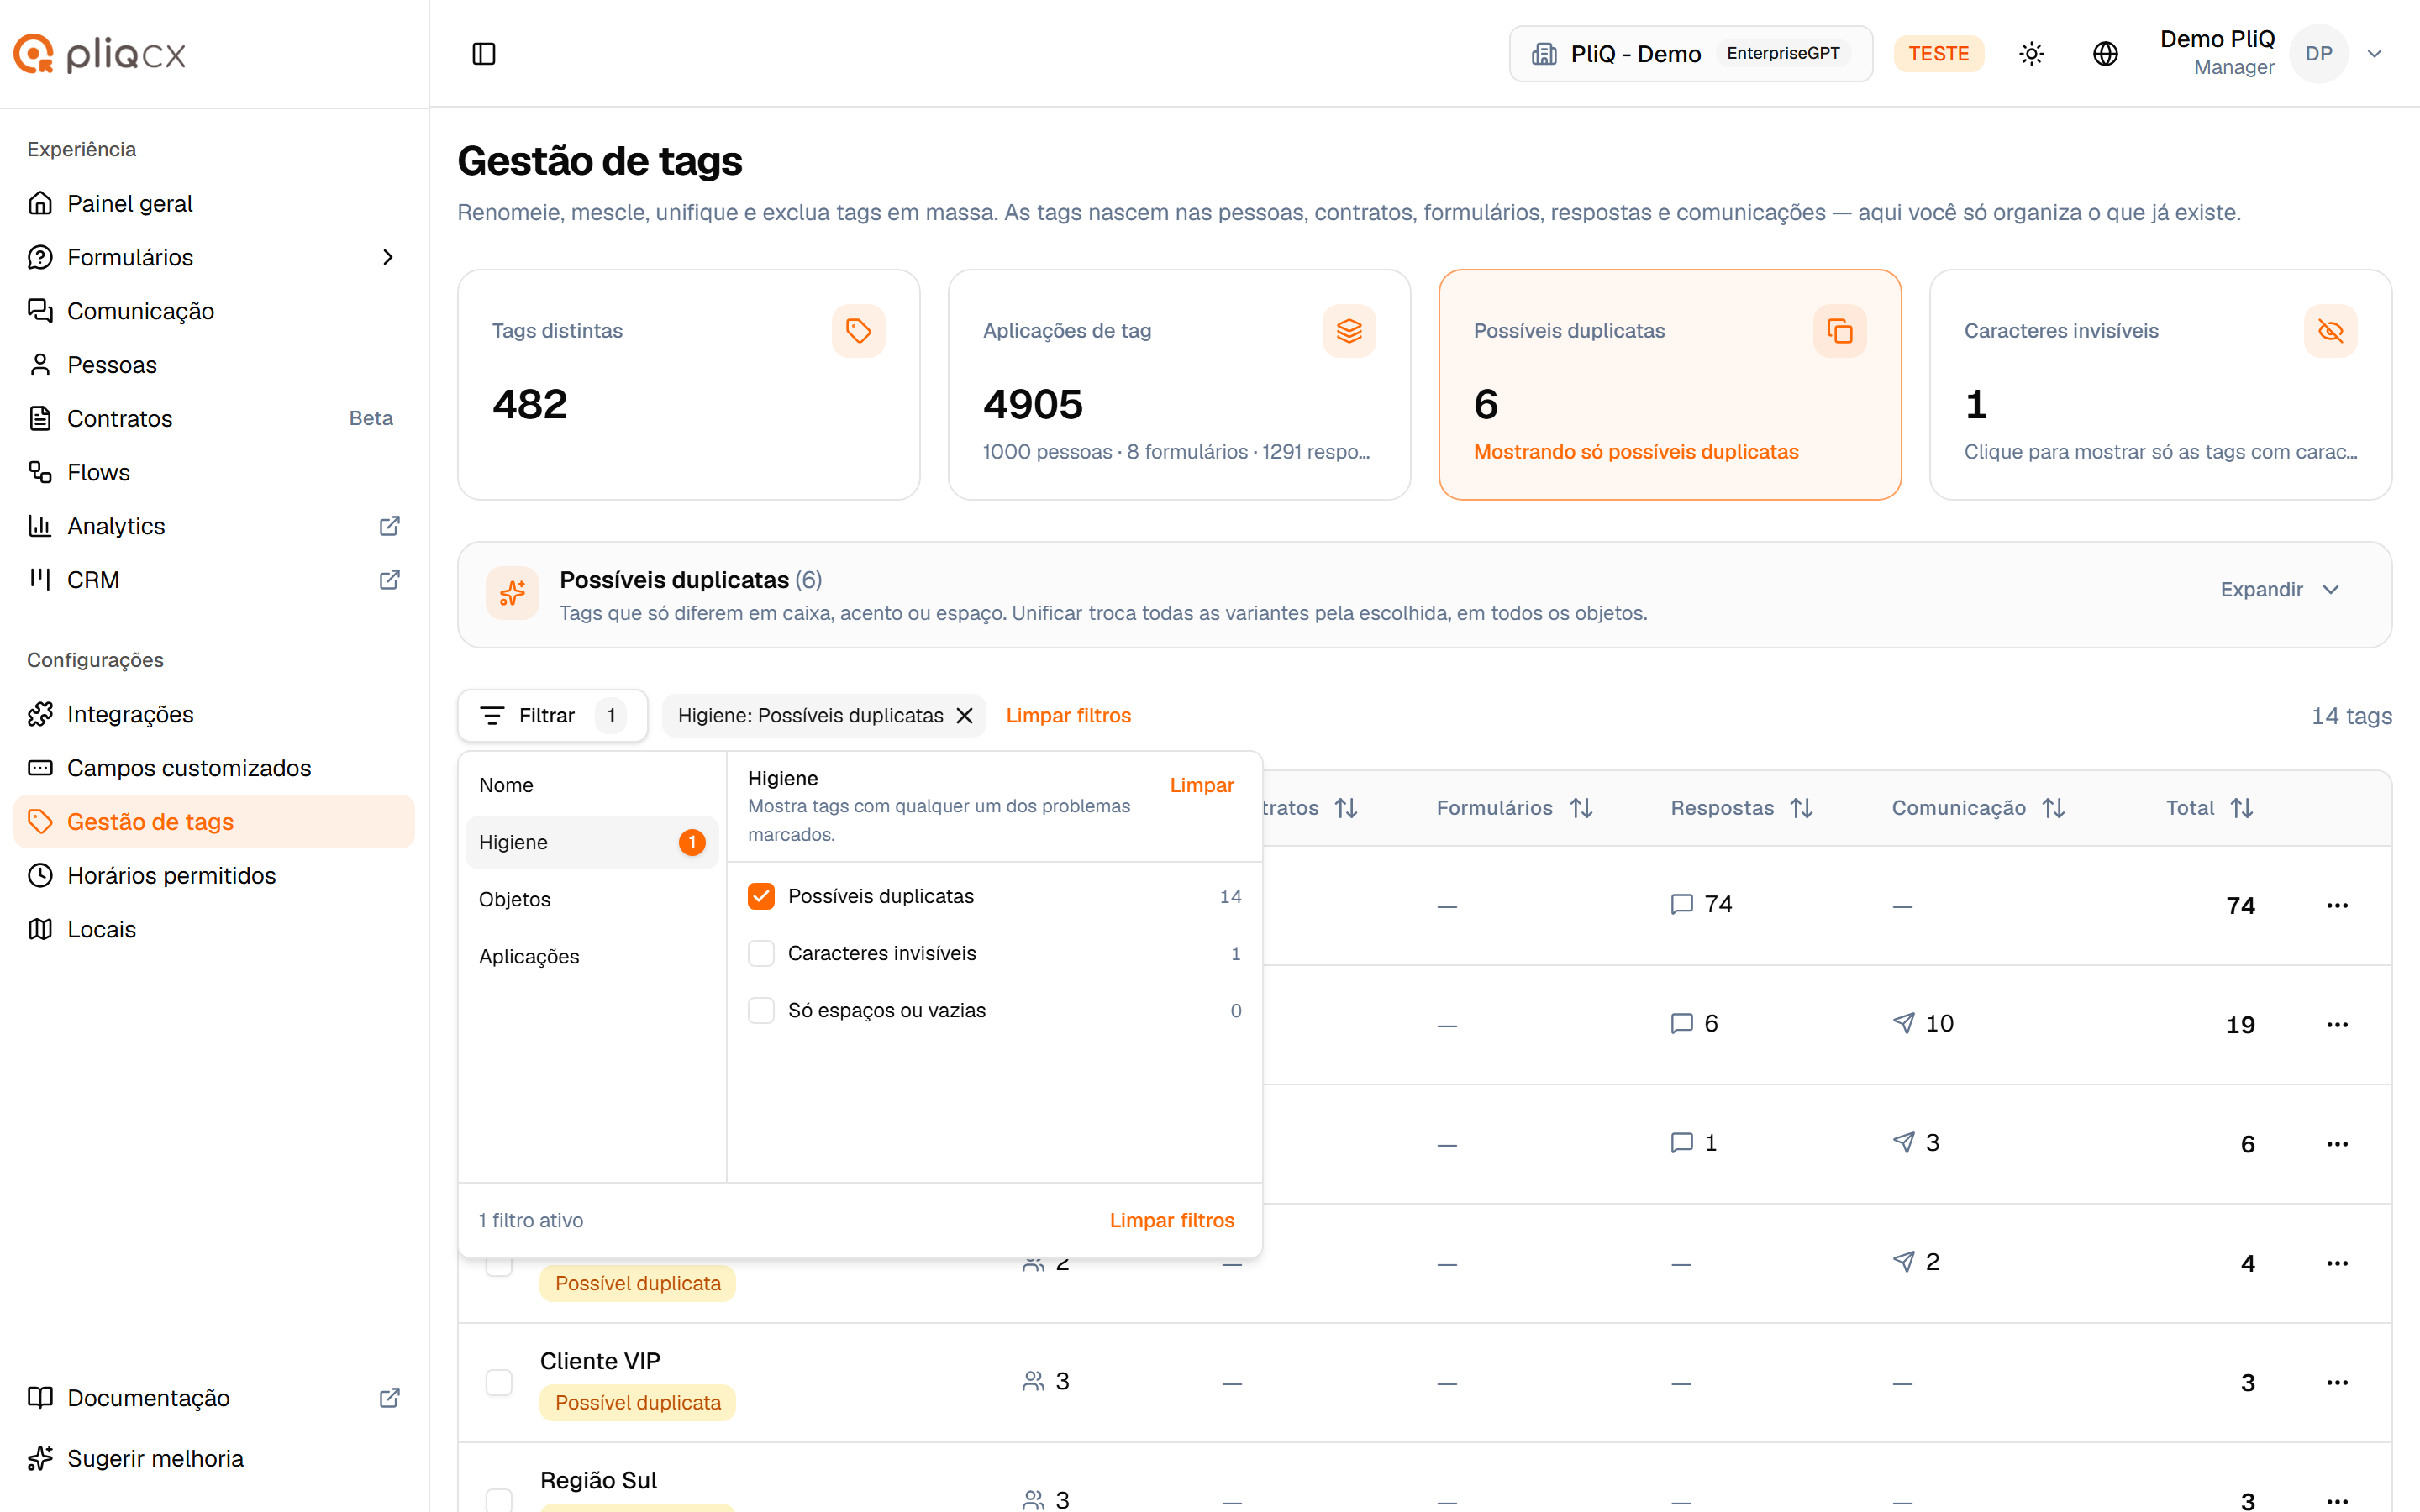Viewport: 2420px width, 1512px height.
Task: Switch theme using the sun icon
Action: click(2031, 54)
